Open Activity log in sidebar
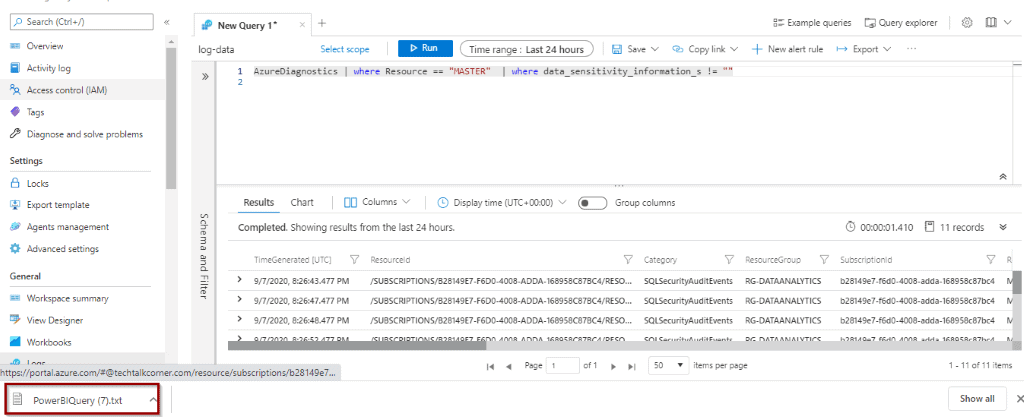 coord(48,68)
